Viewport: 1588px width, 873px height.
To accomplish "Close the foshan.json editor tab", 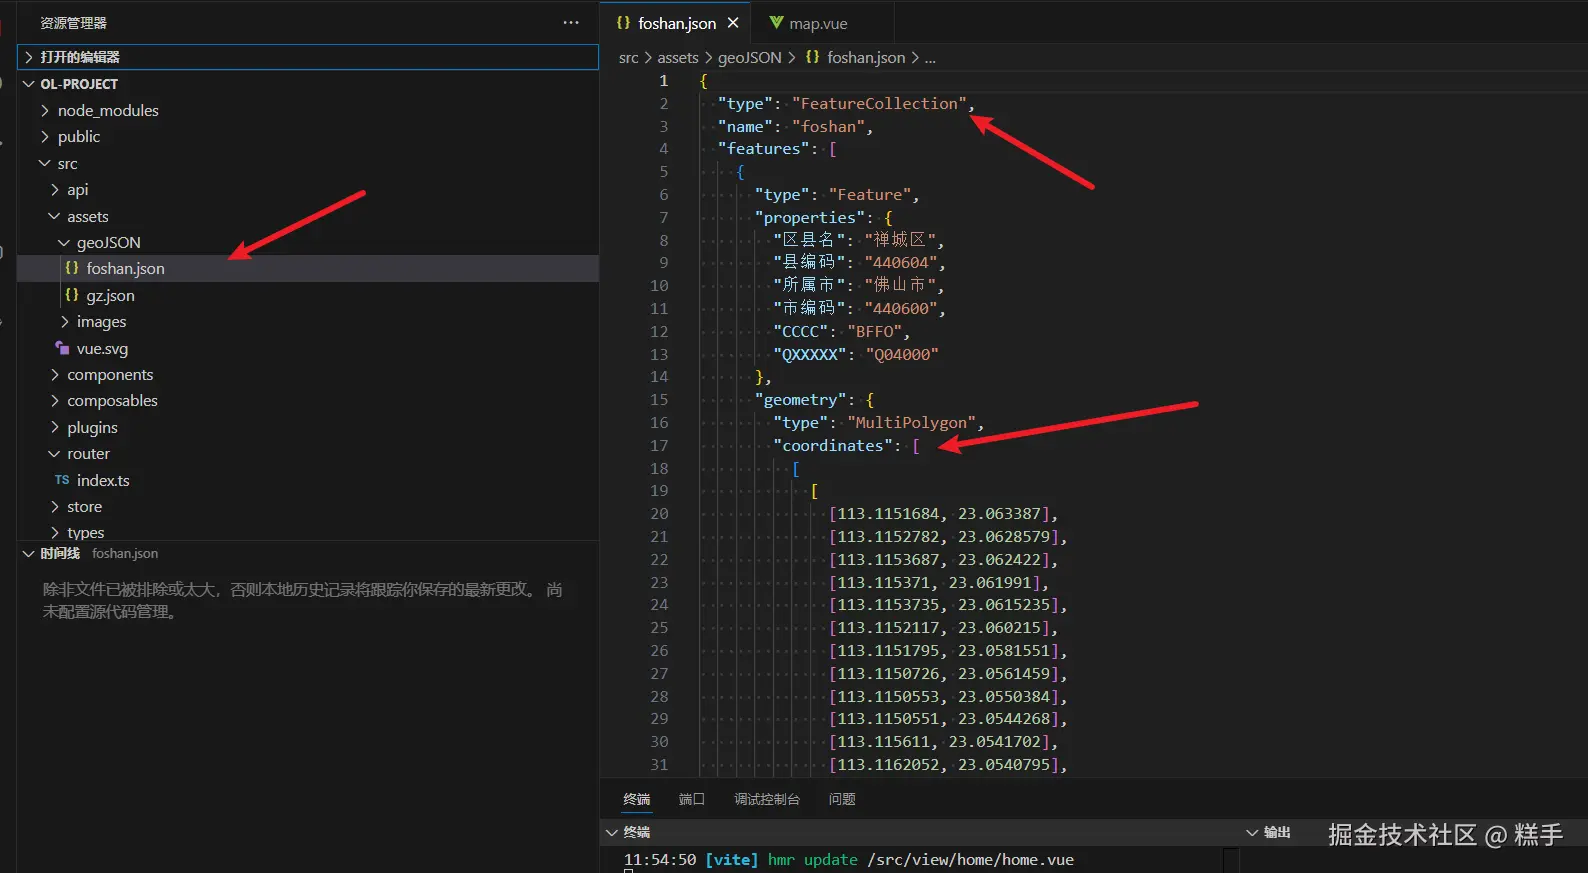I will click(x=733, y=23).
